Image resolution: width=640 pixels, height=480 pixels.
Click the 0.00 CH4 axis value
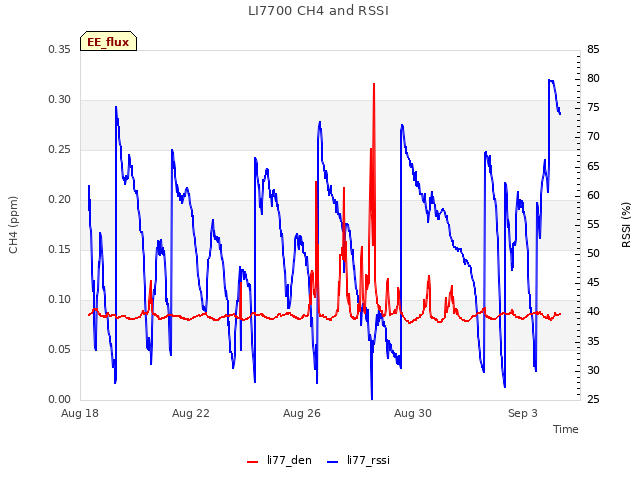click(60, 400)
